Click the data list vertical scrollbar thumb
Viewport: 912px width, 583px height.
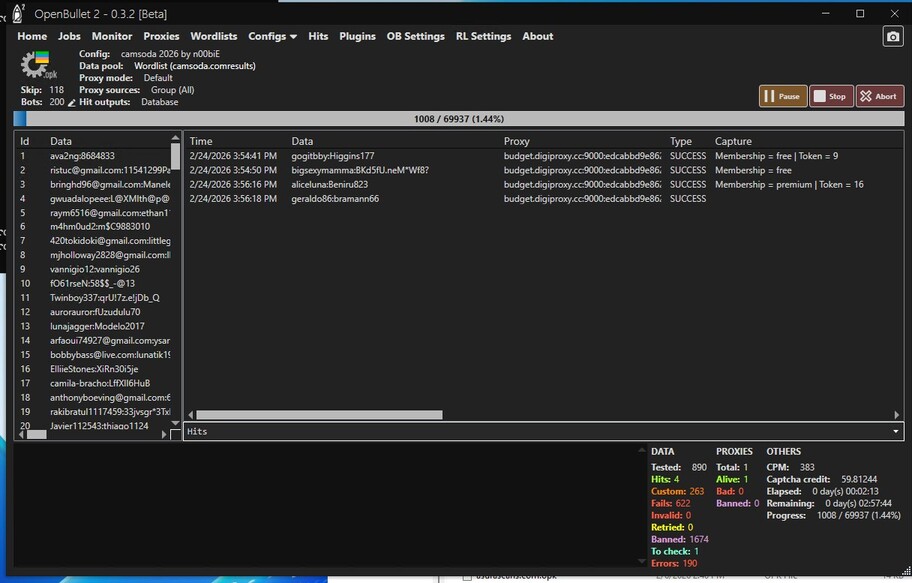(175, 157)
